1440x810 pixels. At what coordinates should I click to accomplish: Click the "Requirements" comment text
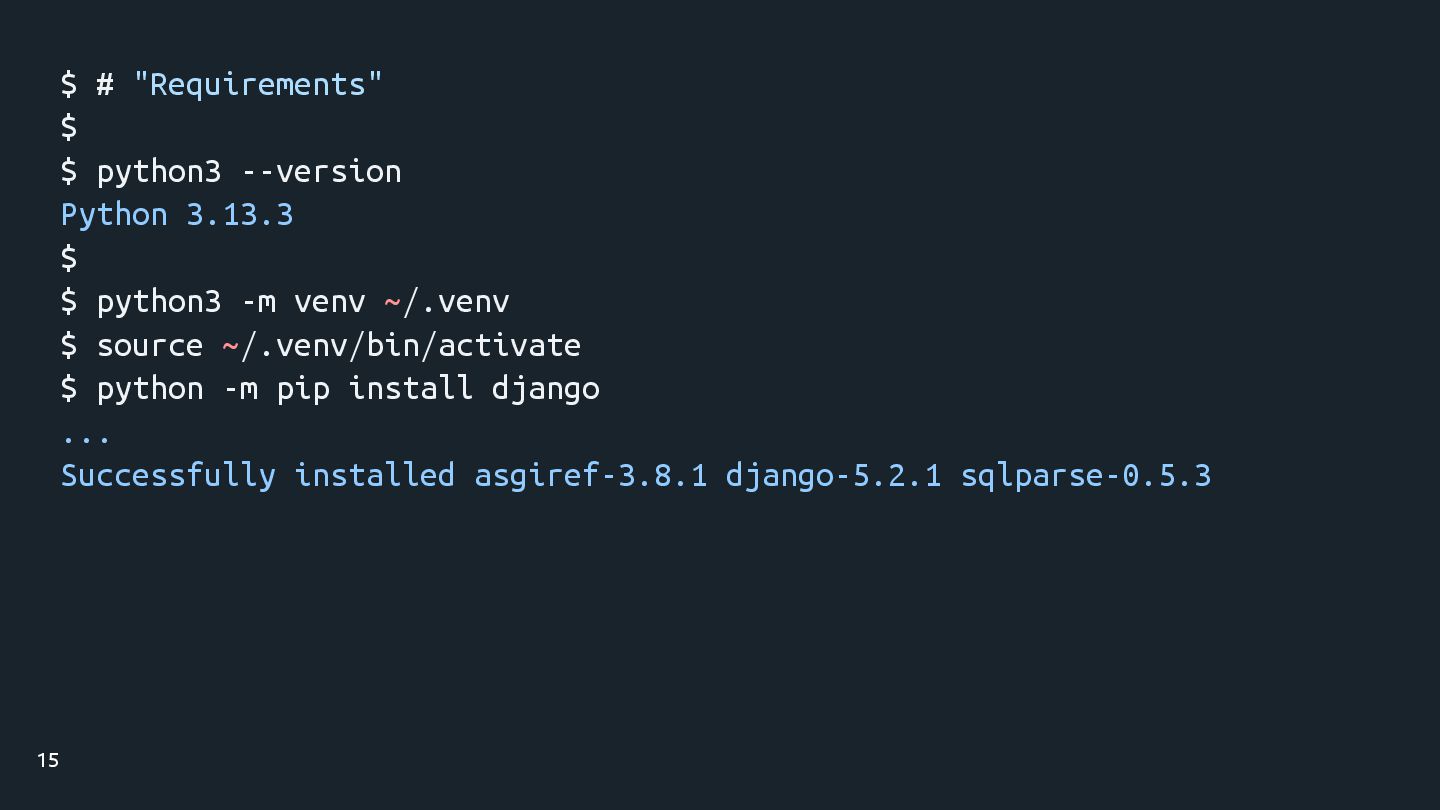257,84
